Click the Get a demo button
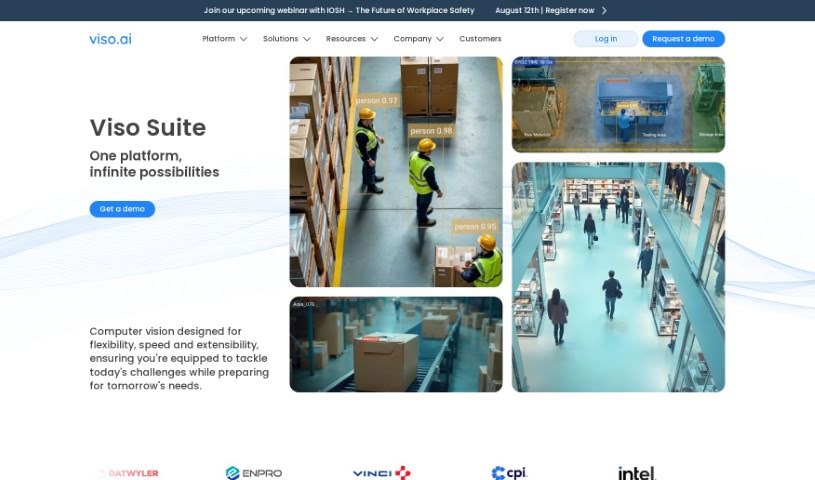This screenshot has width=815, height=480. 122,209
